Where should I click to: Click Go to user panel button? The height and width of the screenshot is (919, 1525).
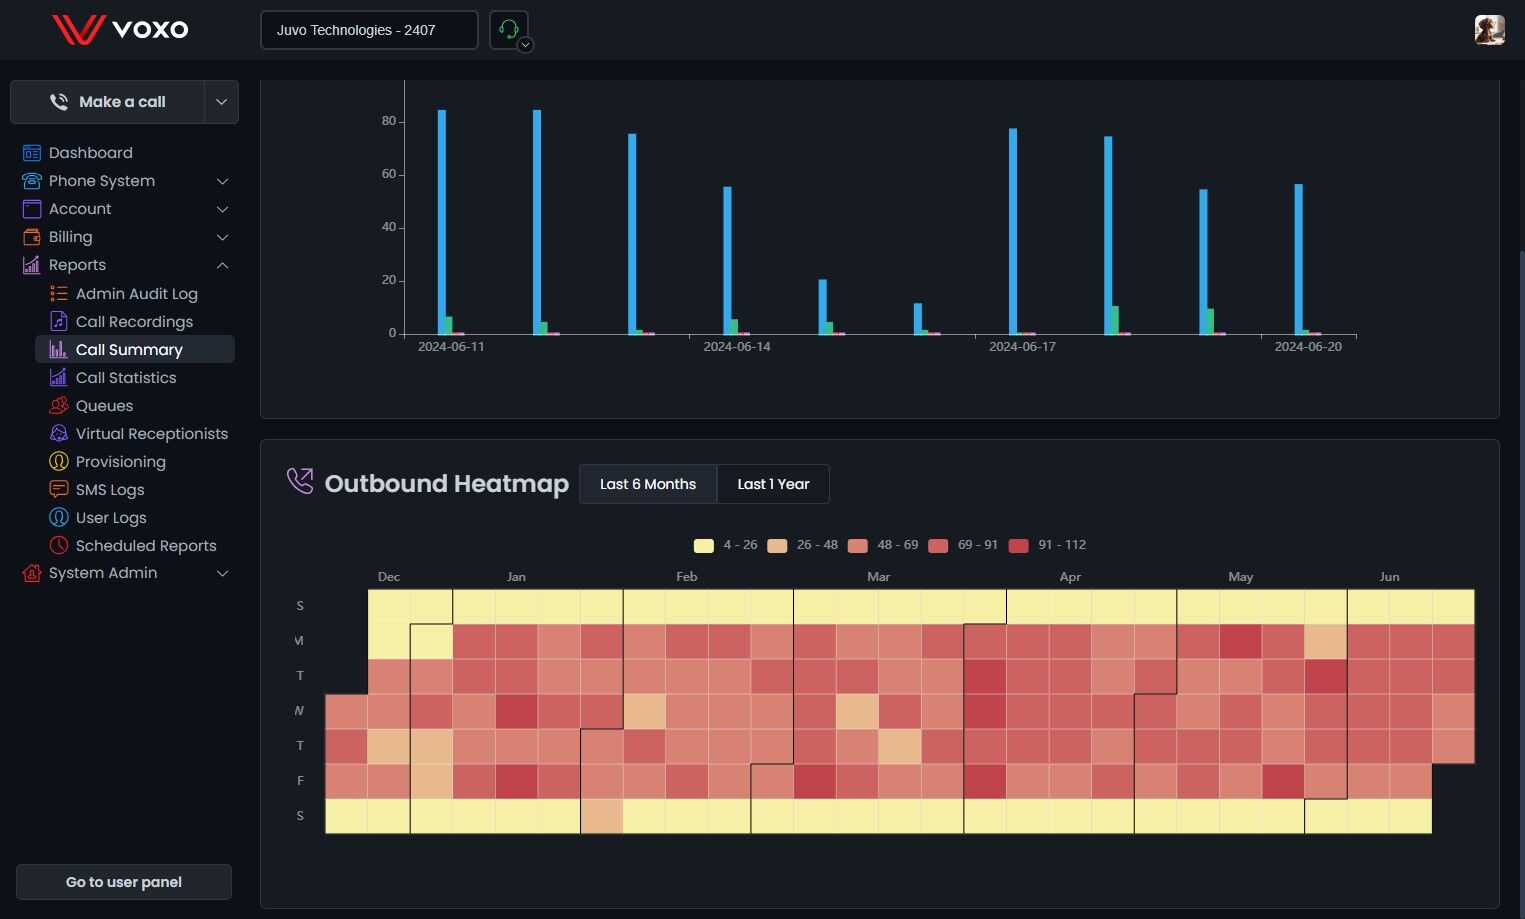tap(124, 882)
